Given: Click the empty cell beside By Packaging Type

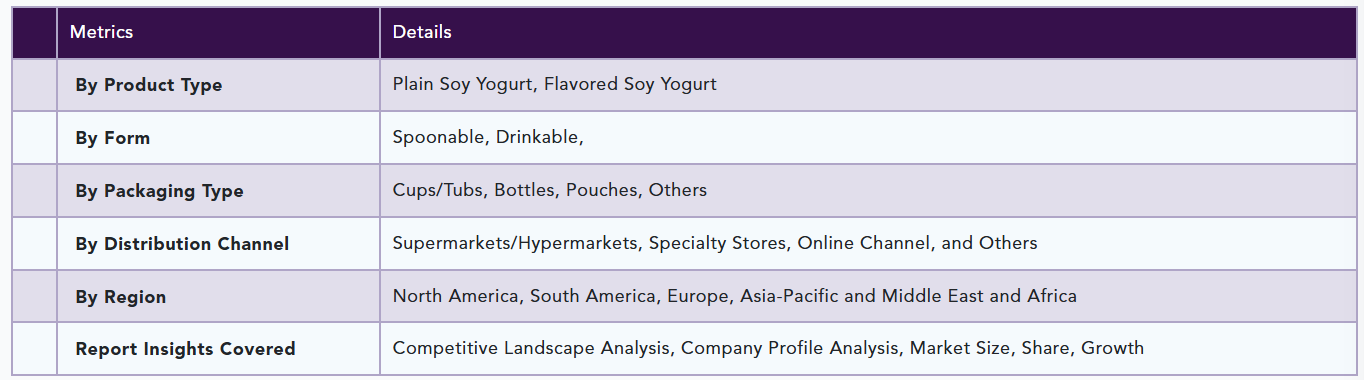Looking at the screenshot, I should tap(35, 191).
